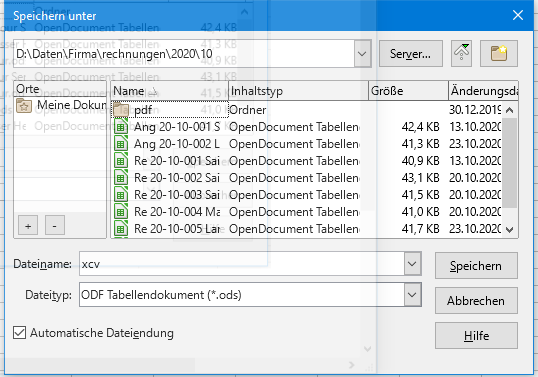The height and width of the screenshot is (377, 538).
Task: Click spreadsheet icon of Re 20-10-005
Action: pyautogui.click(x=121, y=229)
